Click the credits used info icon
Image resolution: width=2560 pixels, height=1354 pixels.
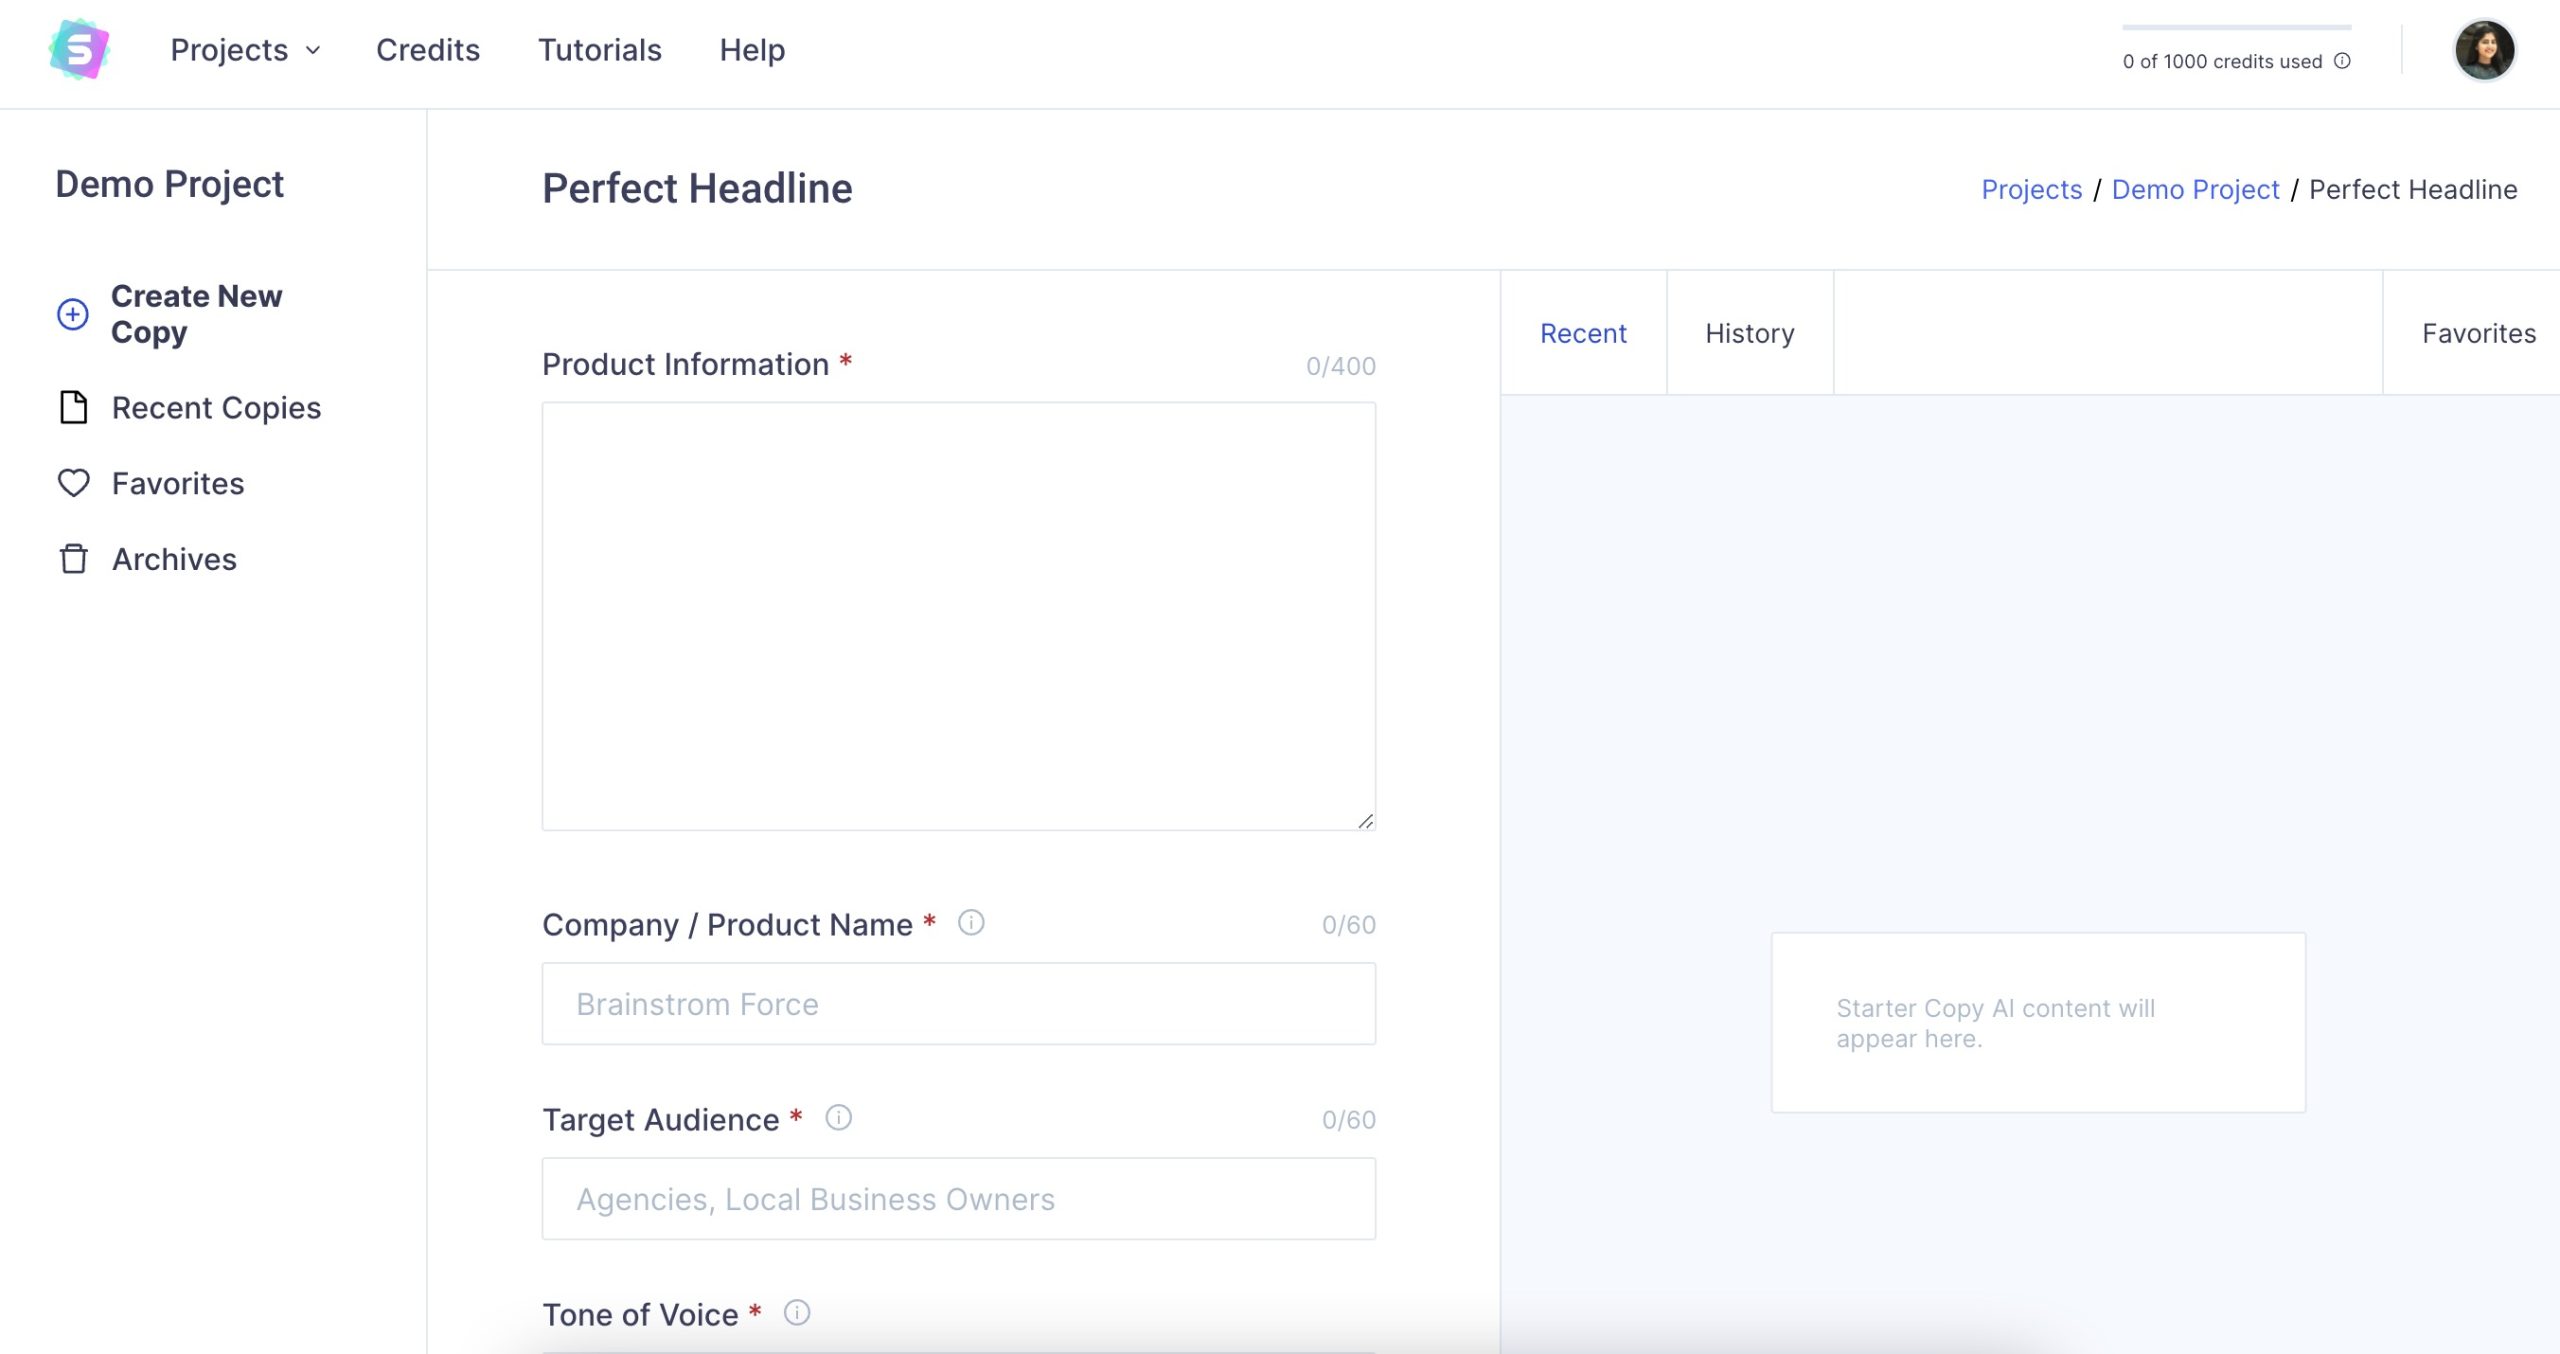[x=2342, y=61]
